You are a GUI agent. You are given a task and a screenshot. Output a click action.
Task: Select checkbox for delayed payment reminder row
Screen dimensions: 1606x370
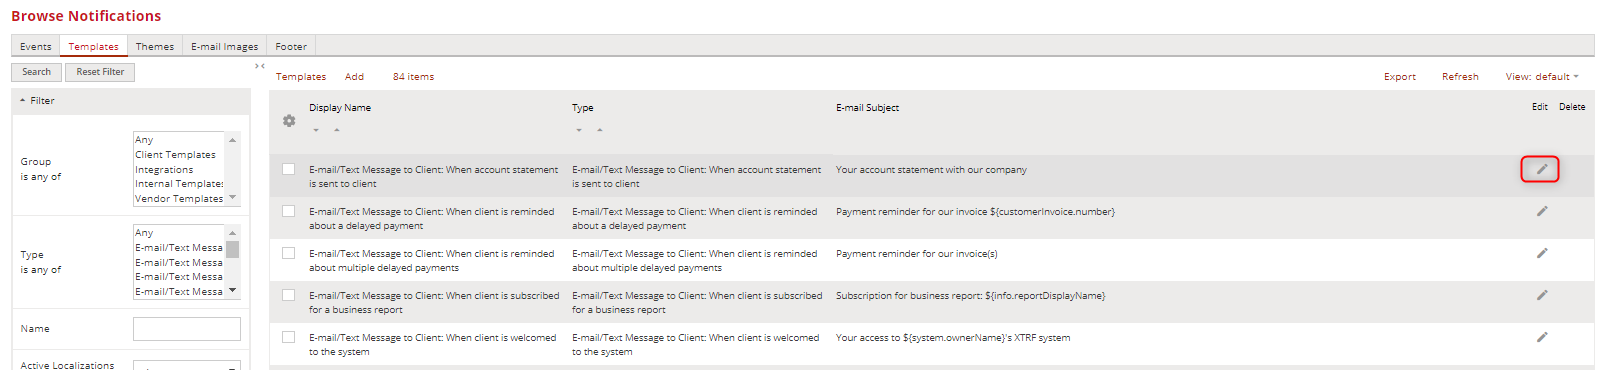click(289, 211)
